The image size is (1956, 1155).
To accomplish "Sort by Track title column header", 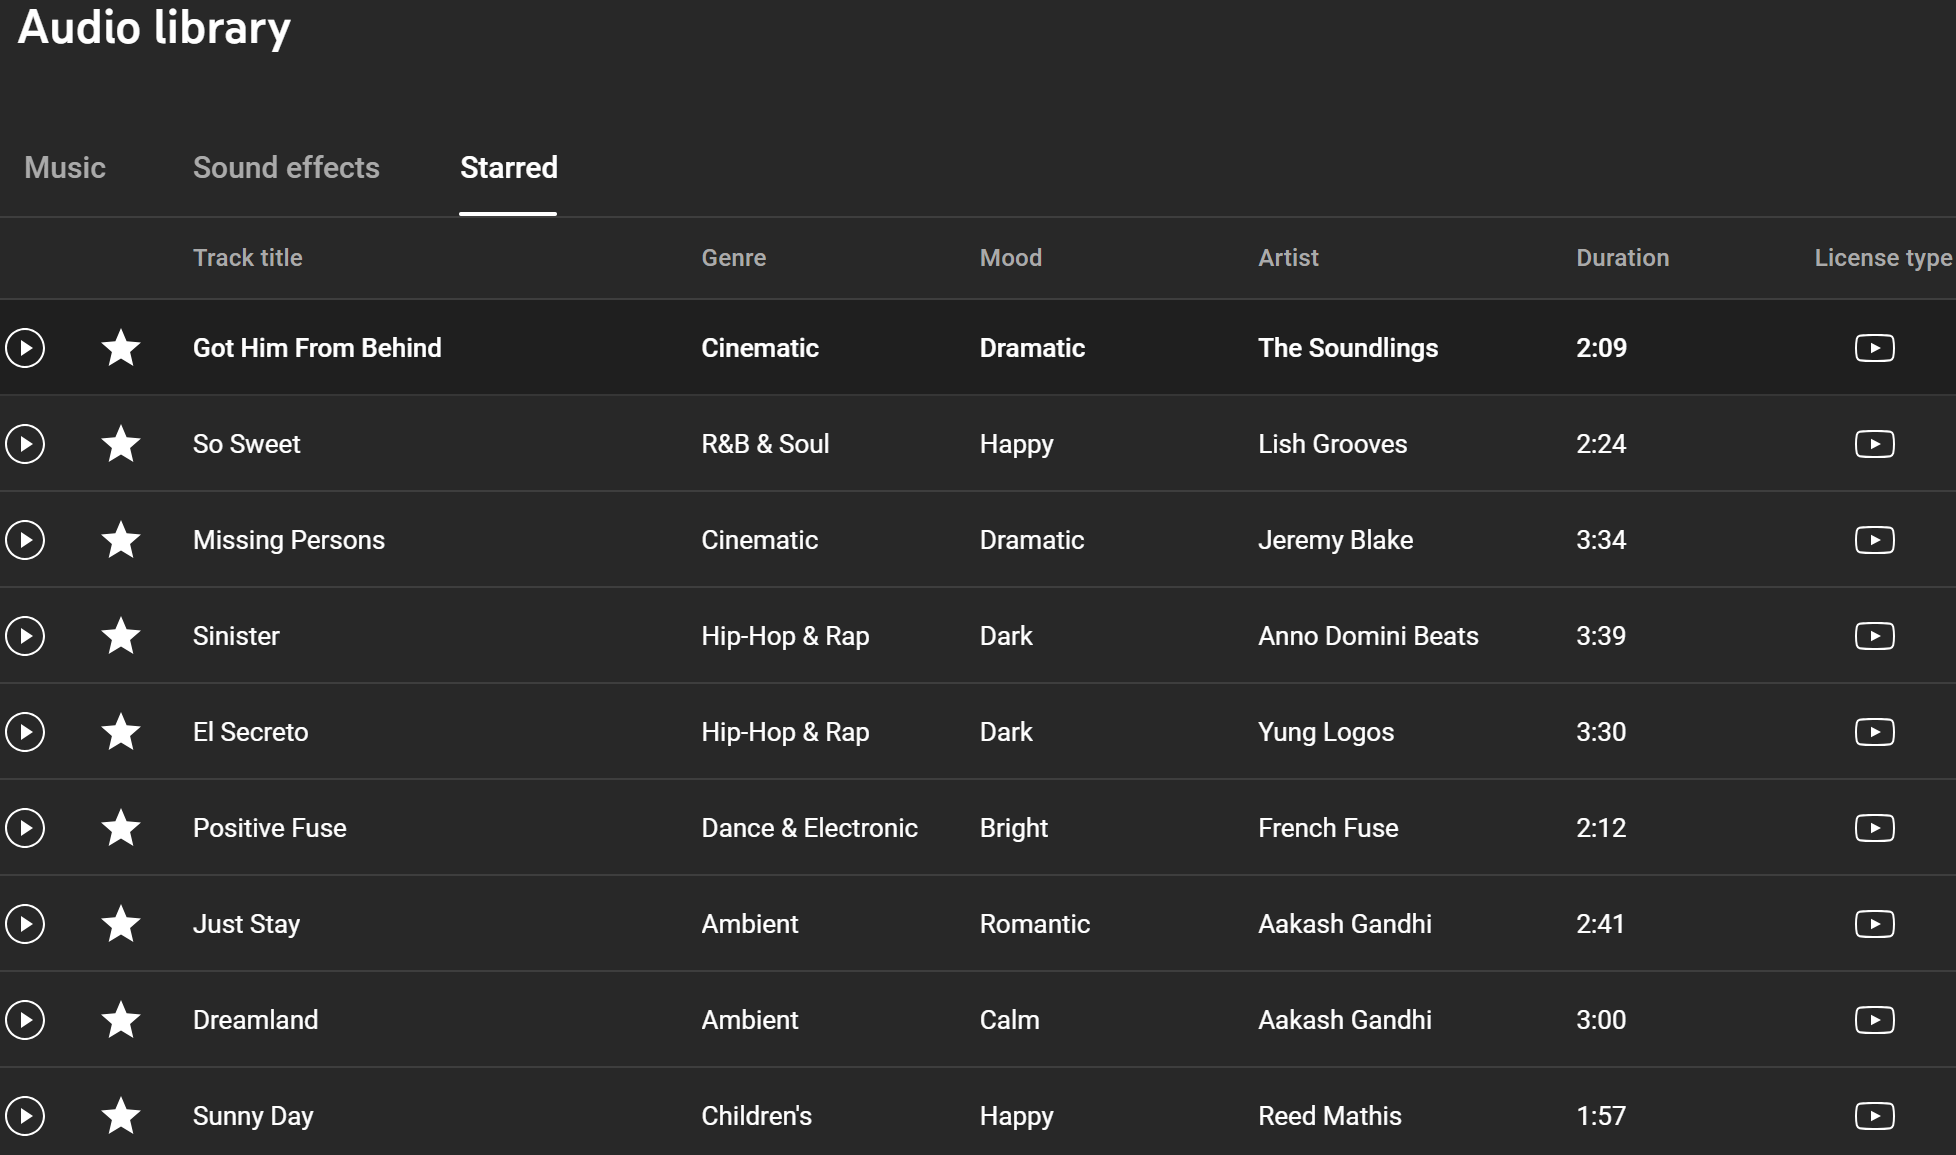I will [247, 258].
